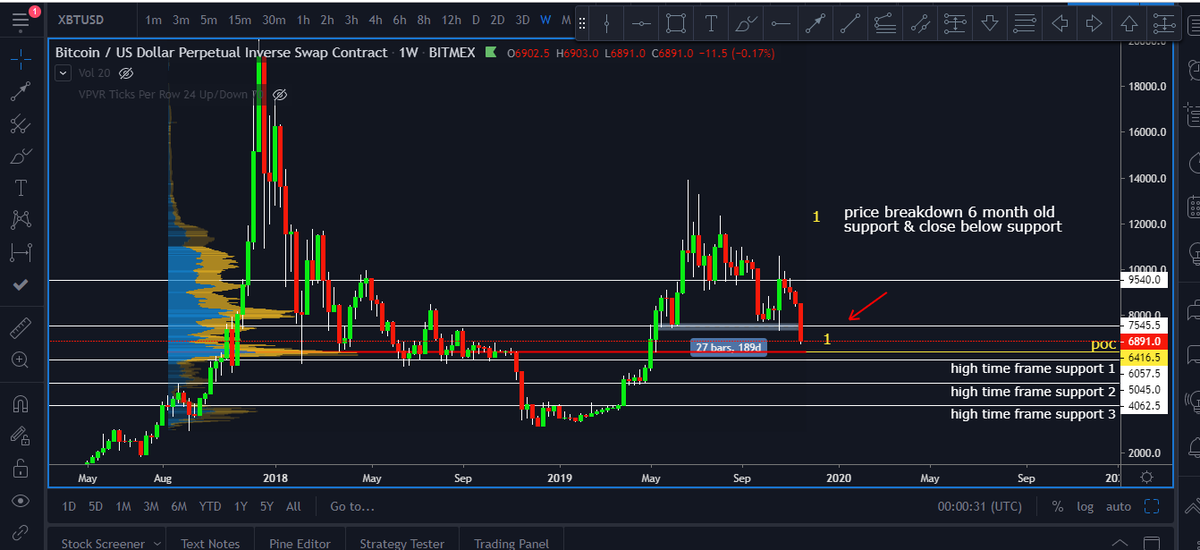Select the zoom in tool
The width and height of the screenshot is (1200, 550).
click(21, 359)
